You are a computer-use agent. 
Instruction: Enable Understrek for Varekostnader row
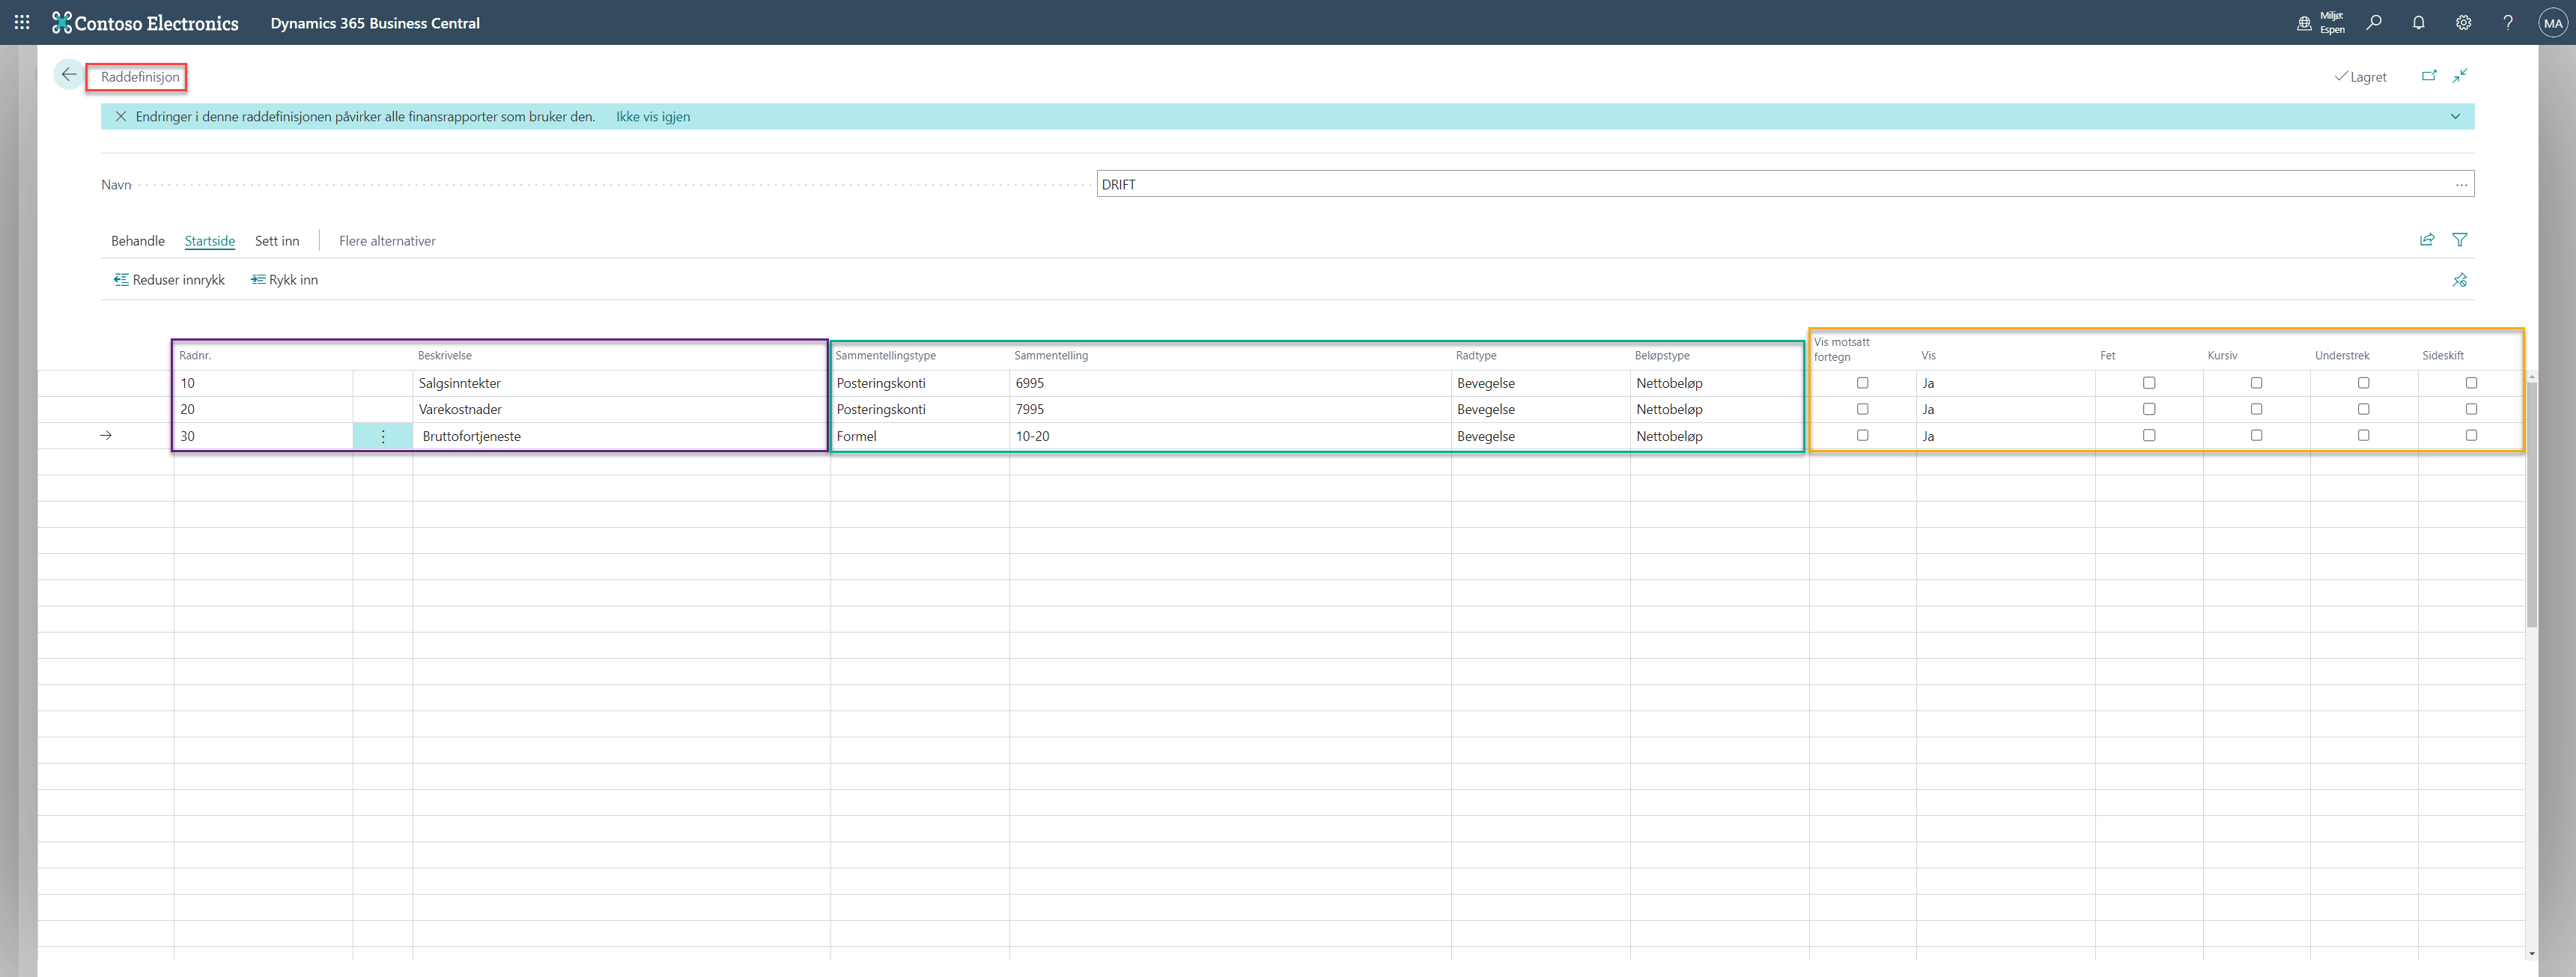[2364, 409]
